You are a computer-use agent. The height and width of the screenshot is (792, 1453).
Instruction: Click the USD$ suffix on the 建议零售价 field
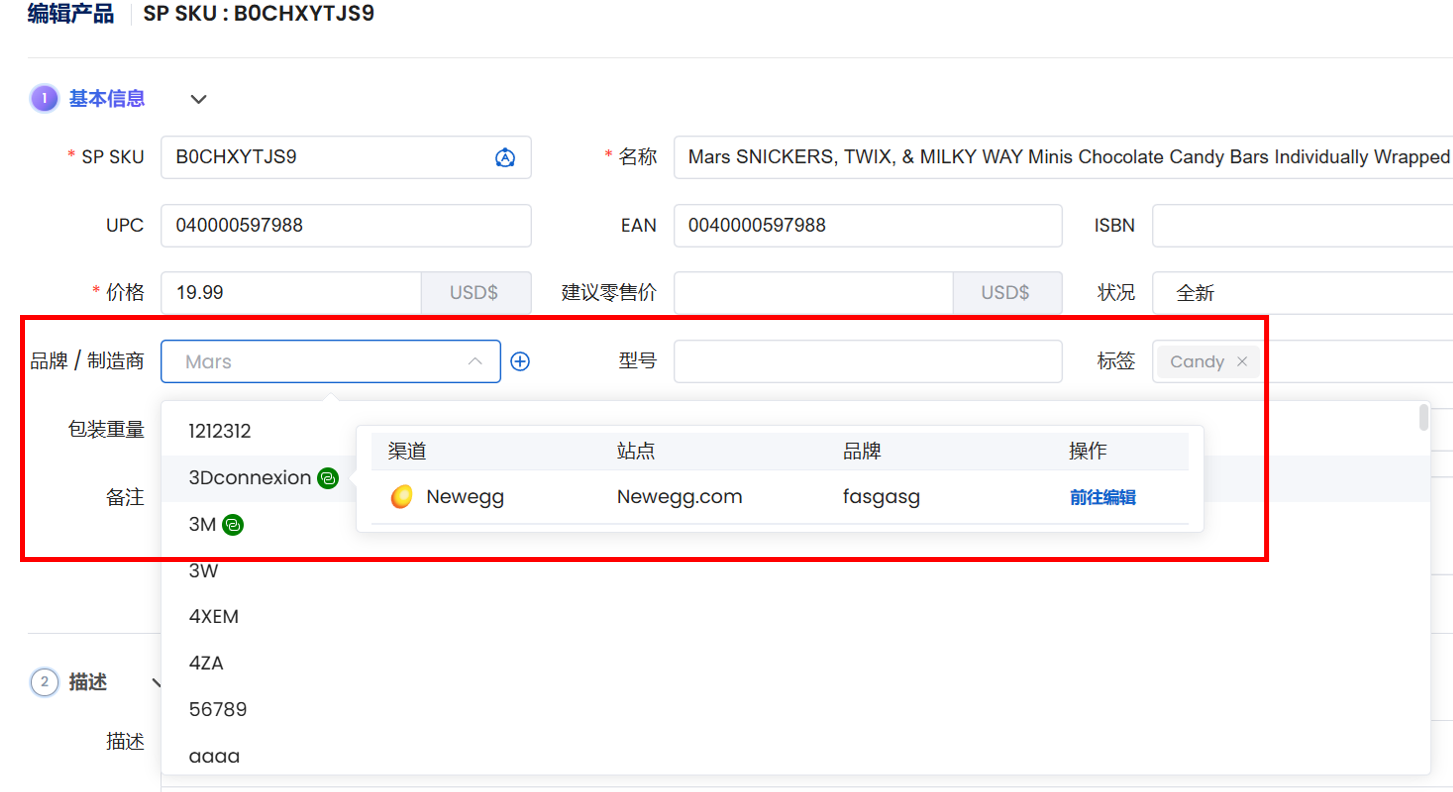[1007, 293]
